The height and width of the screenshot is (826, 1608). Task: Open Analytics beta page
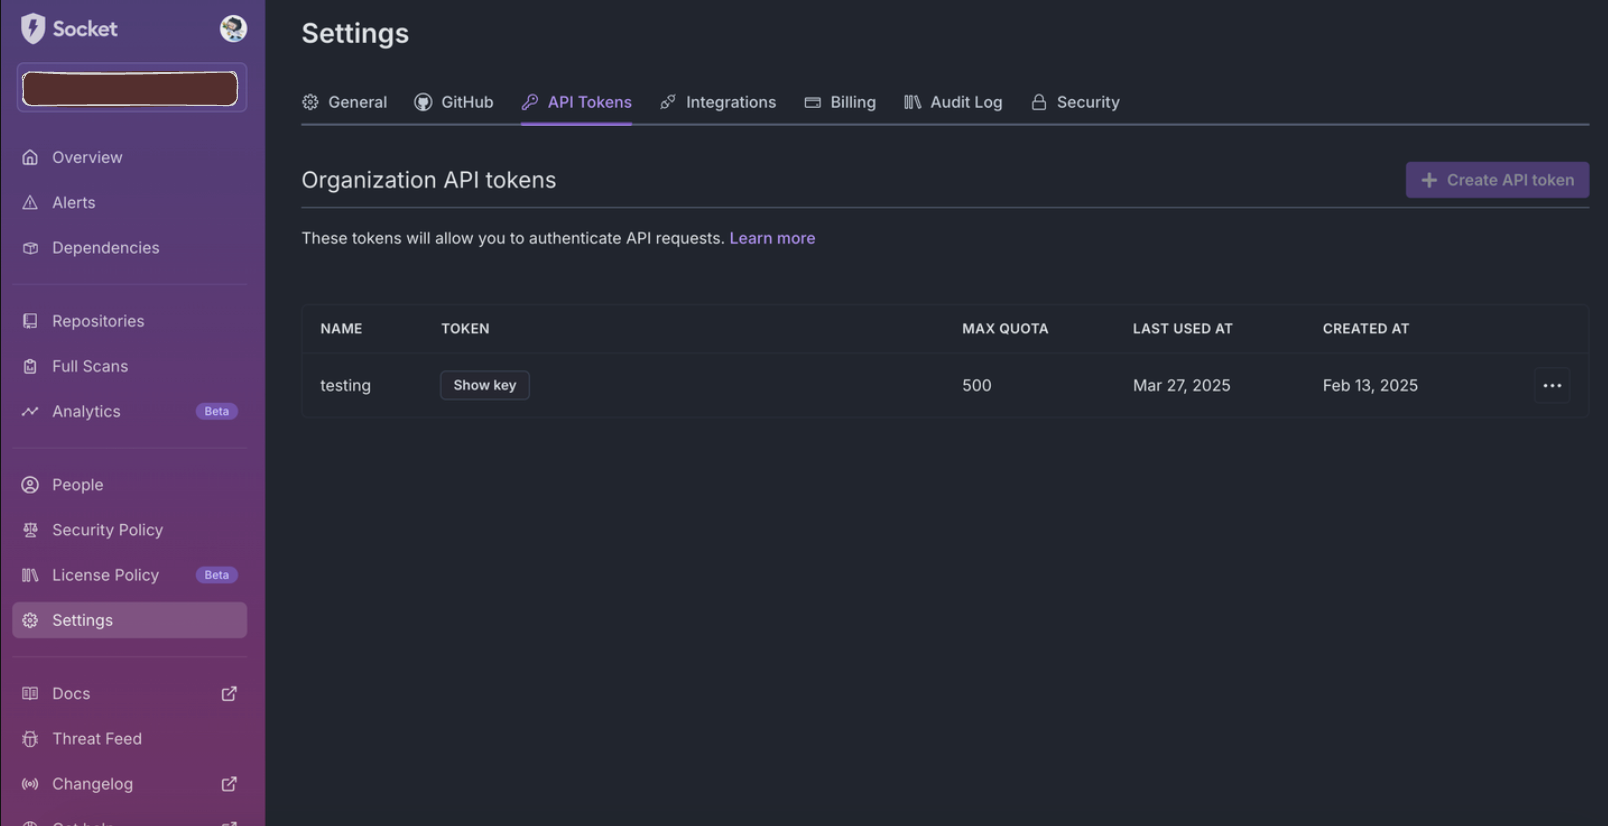tap(86, 411)
